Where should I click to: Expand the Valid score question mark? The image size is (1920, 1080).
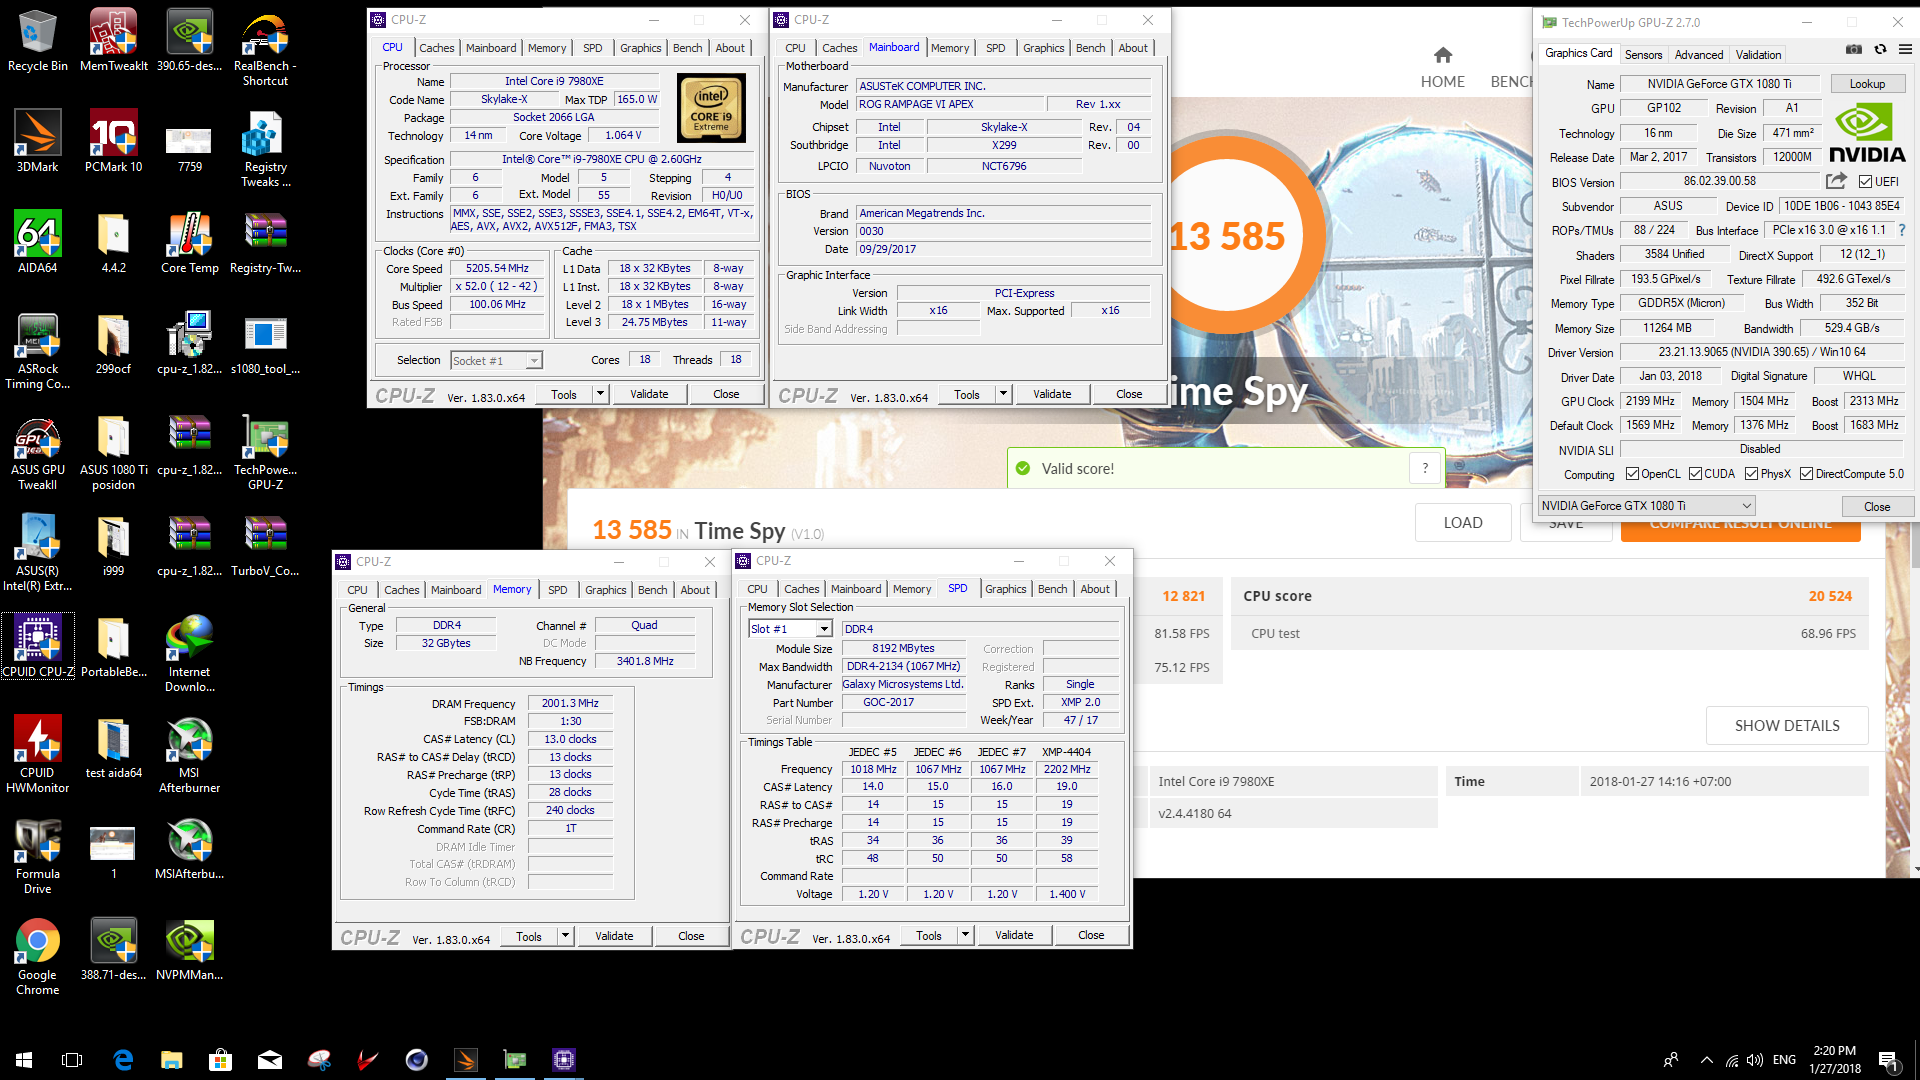pyautogui.click(x=1425, y=468)
